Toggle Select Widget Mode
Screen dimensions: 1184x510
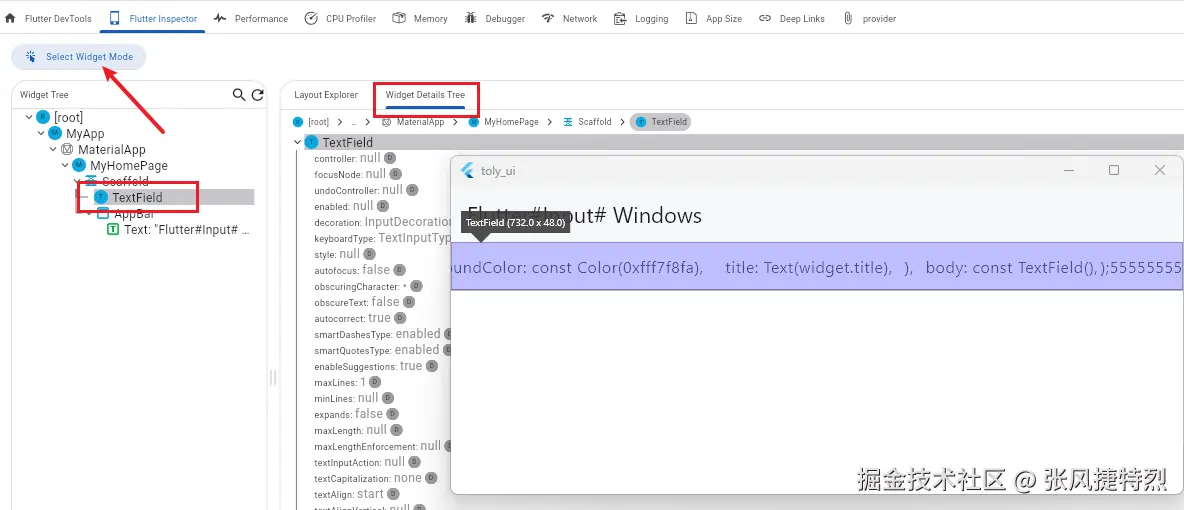[x=79, y=57]
